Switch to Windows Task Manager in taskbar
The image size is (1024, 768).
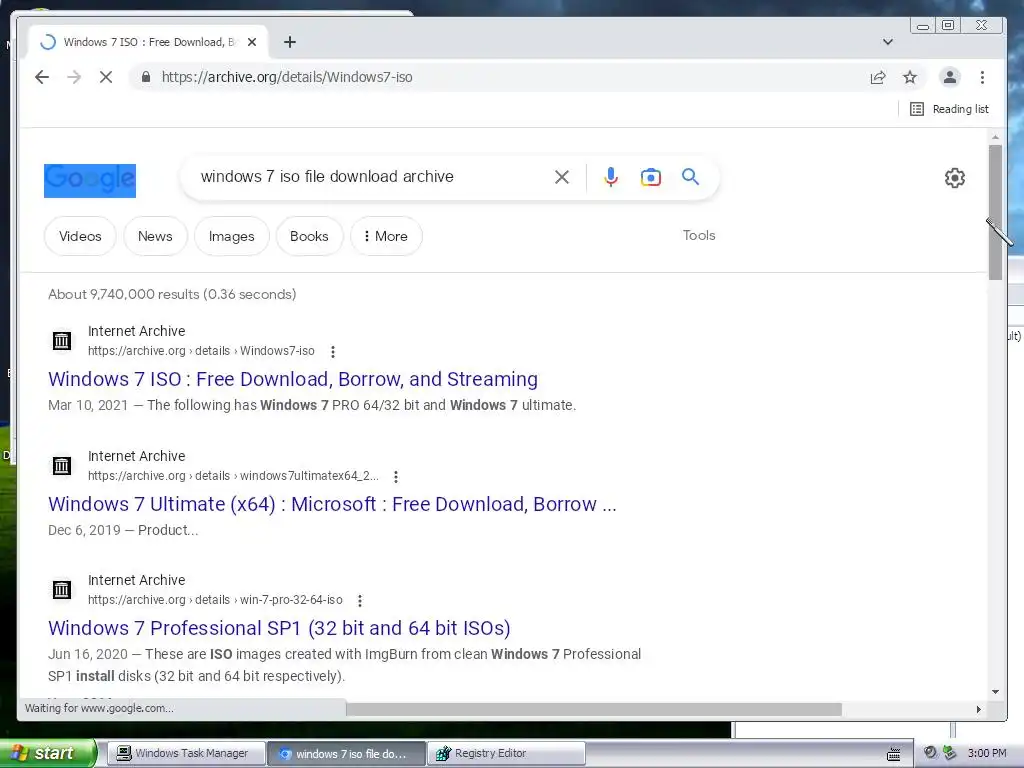[185, 754]
